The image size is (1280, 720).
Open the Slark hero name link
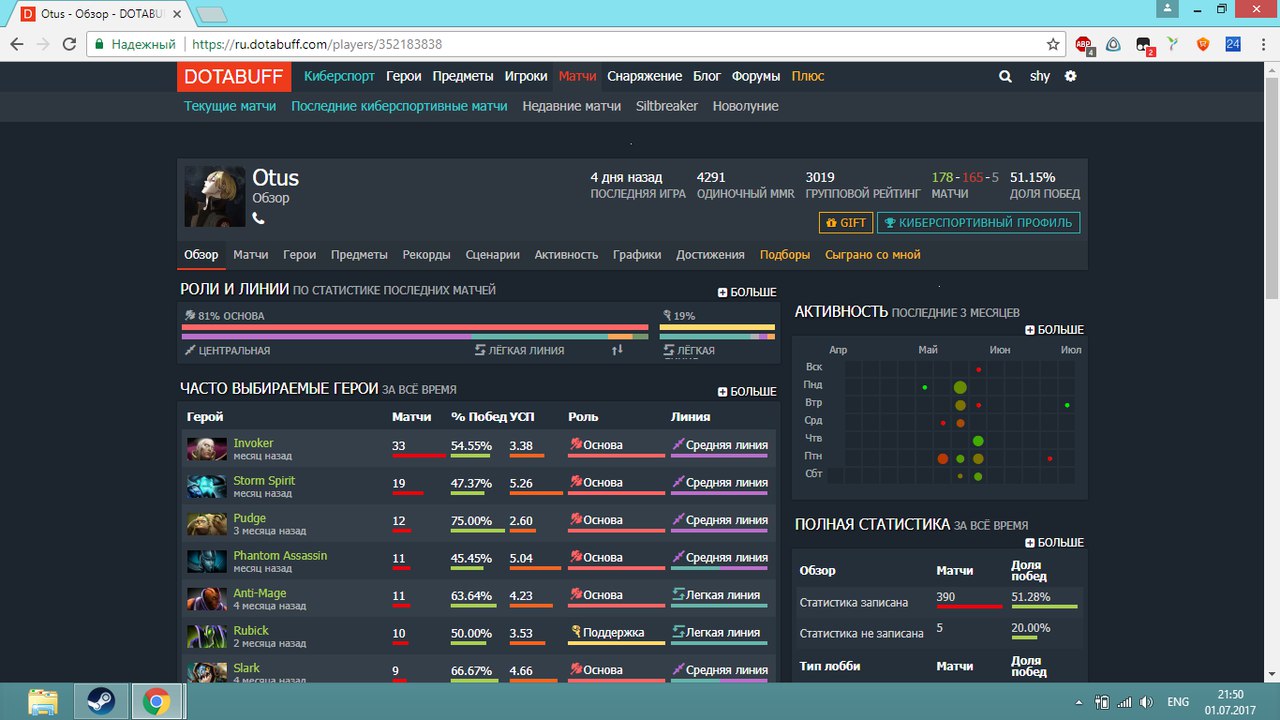click(246, 668)
